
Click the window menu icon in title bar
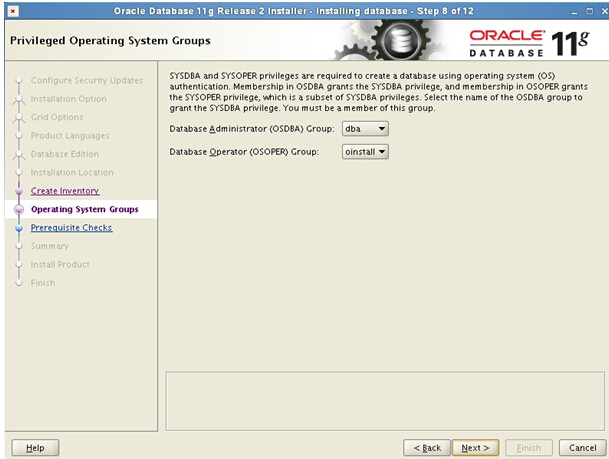tap(10, 10)
